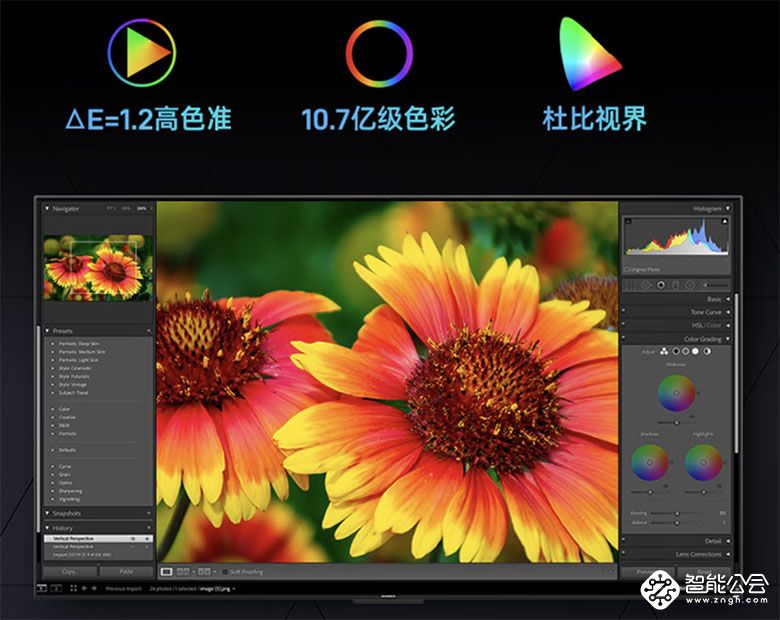Click the Copy button
Screen dimensions: 780x620
[69, 571]
